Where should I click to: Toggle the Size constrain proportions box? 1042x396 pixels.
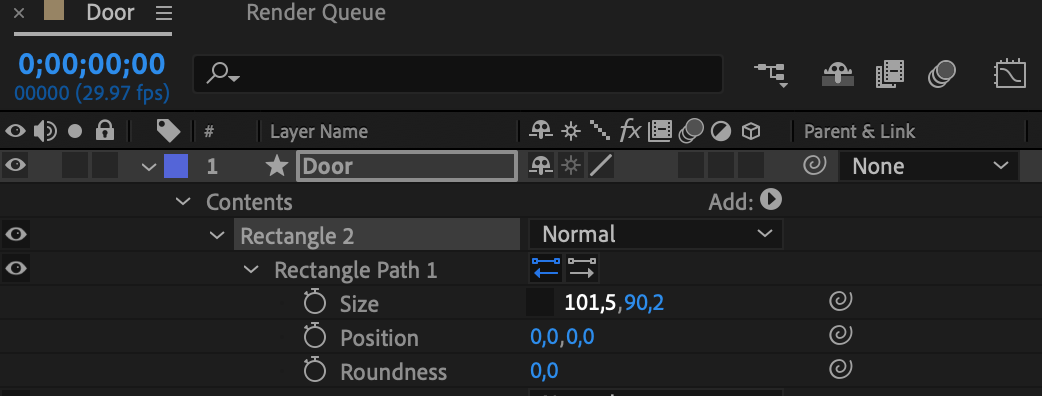point(540,303)
